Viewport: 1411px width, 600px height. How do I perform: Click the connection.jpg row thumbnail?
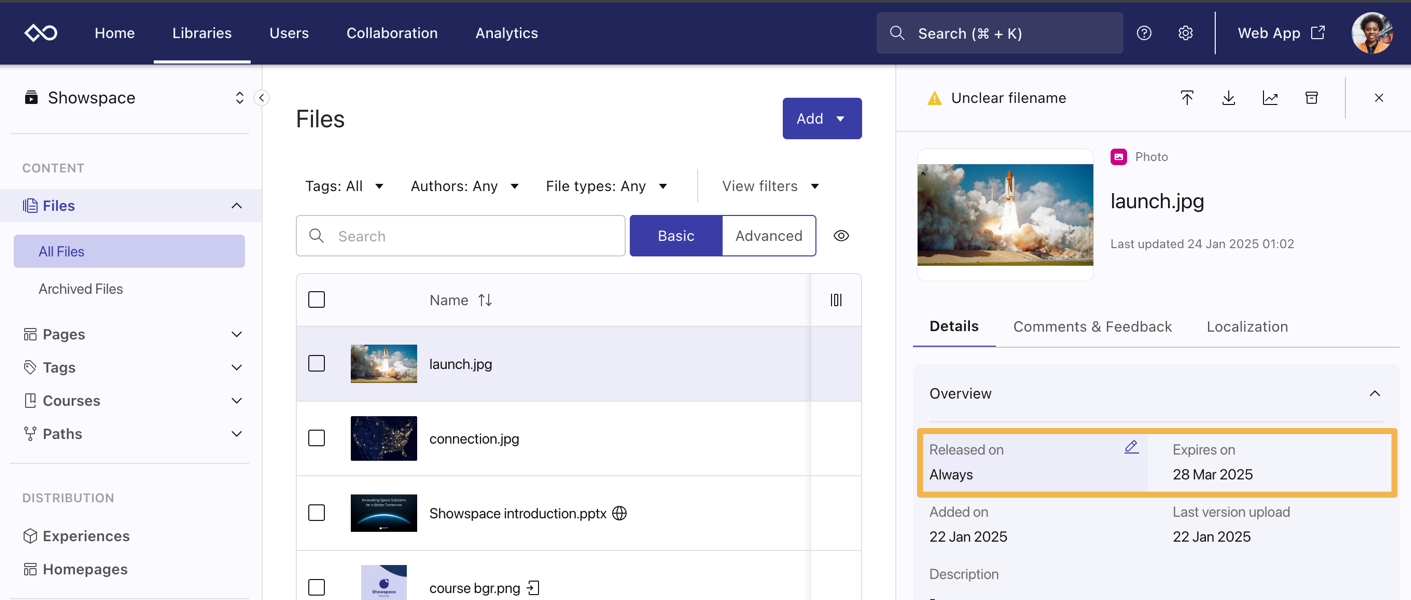coord(384,438)
